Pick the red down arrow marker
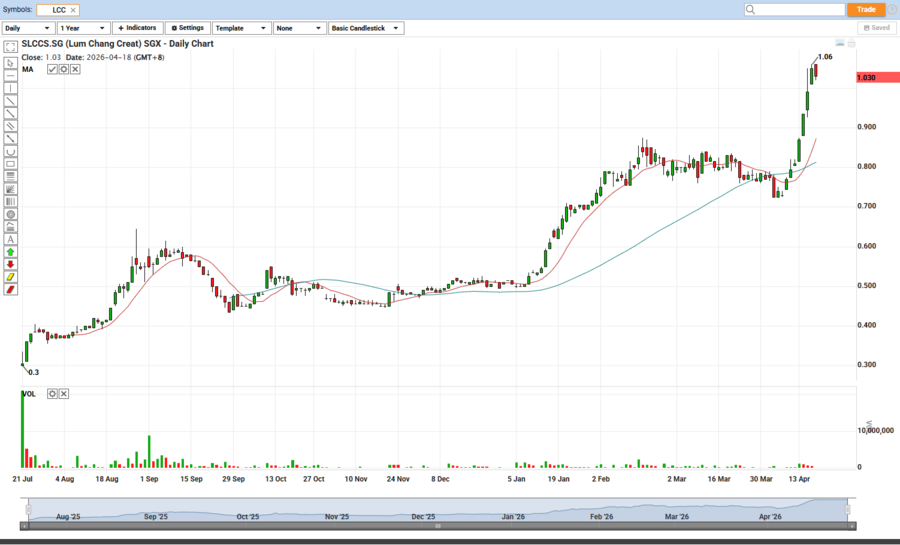Viewport: 900px width, 545px height. (11, 264)
